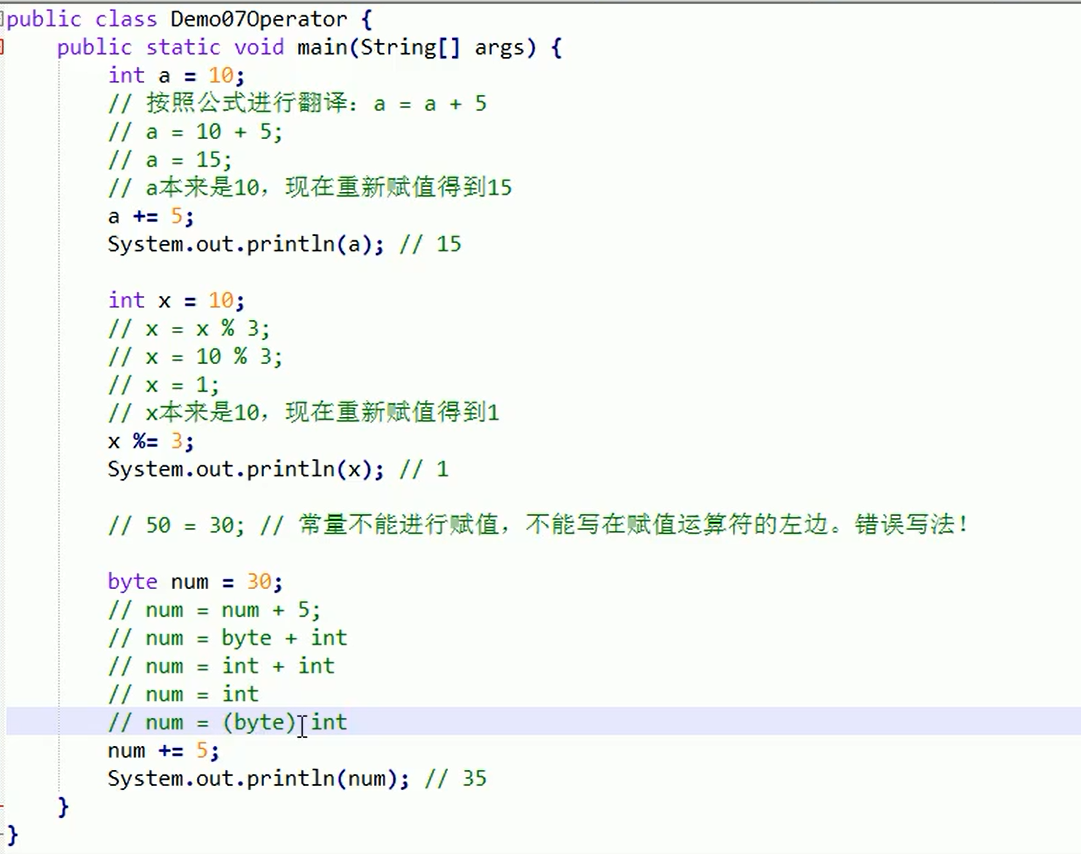
Task: Click the main method's closing brace
Action: point(63,807)
